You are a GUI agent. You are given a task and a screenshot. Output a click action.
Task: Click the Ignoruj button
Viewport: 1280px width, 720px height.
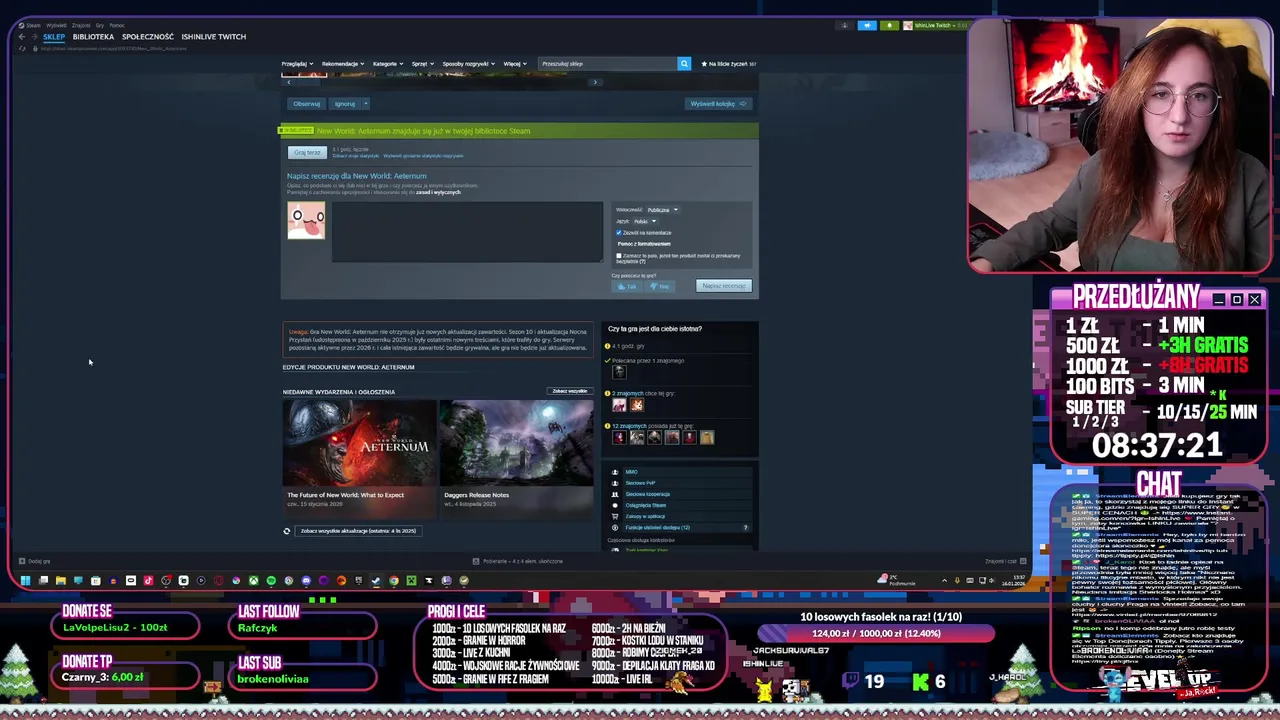(345, 104)
